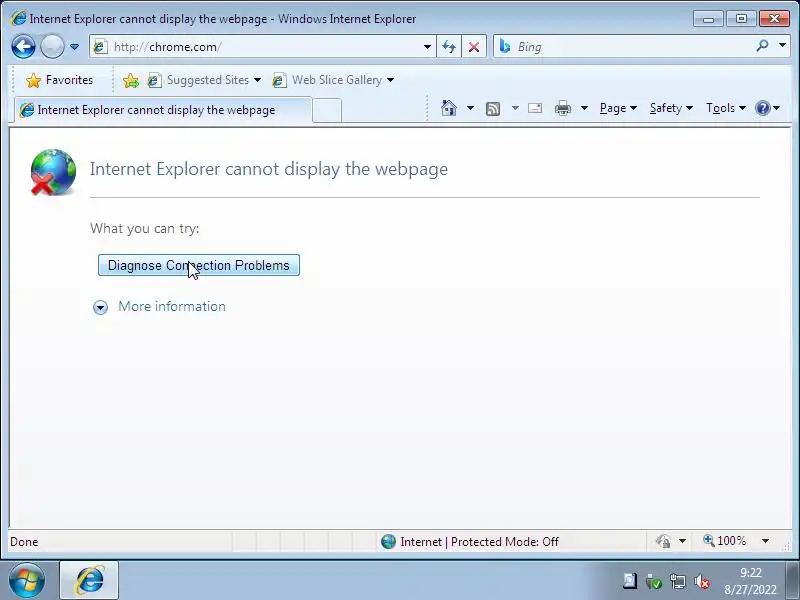Image resolution: width=800 pixels, height=600 pixels.
Task: Open the recent pages dropdown arrow
Action: coord(74,47)
